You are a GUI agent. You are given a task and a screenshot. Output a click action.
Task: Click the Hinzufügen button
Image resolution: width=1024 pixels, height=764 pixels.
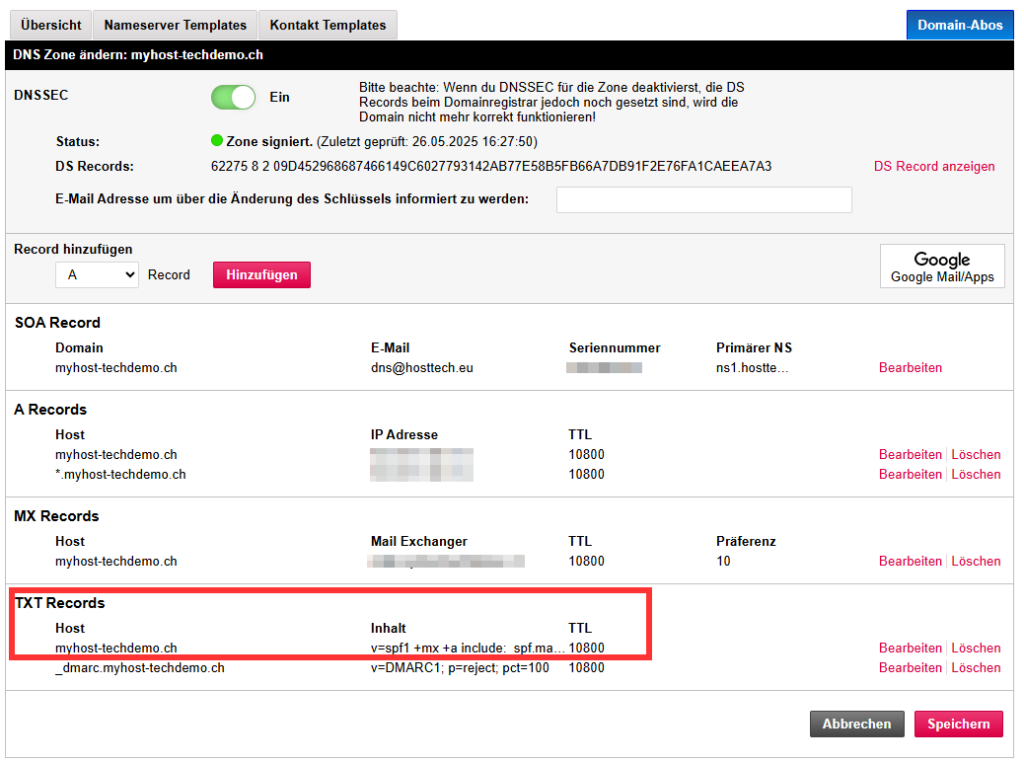pos(262,274)
